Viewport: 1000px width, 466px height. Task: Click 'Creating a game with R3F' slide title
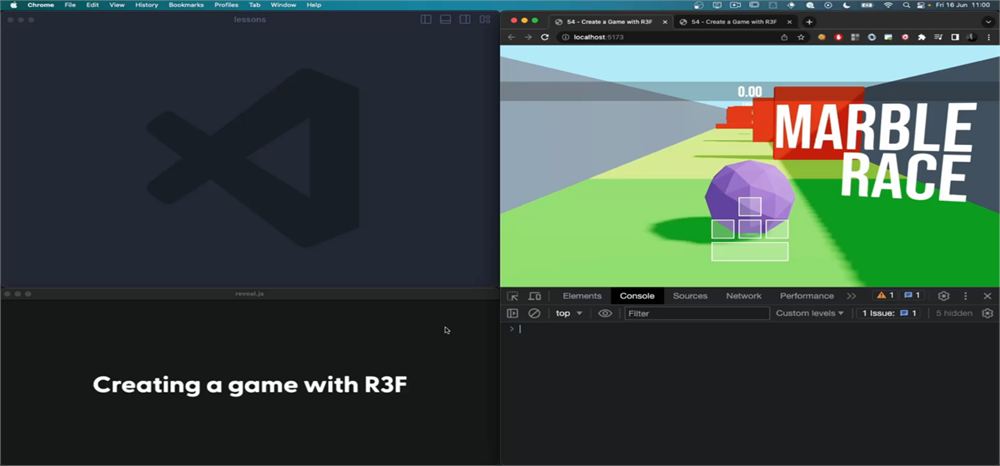[249, 385]
